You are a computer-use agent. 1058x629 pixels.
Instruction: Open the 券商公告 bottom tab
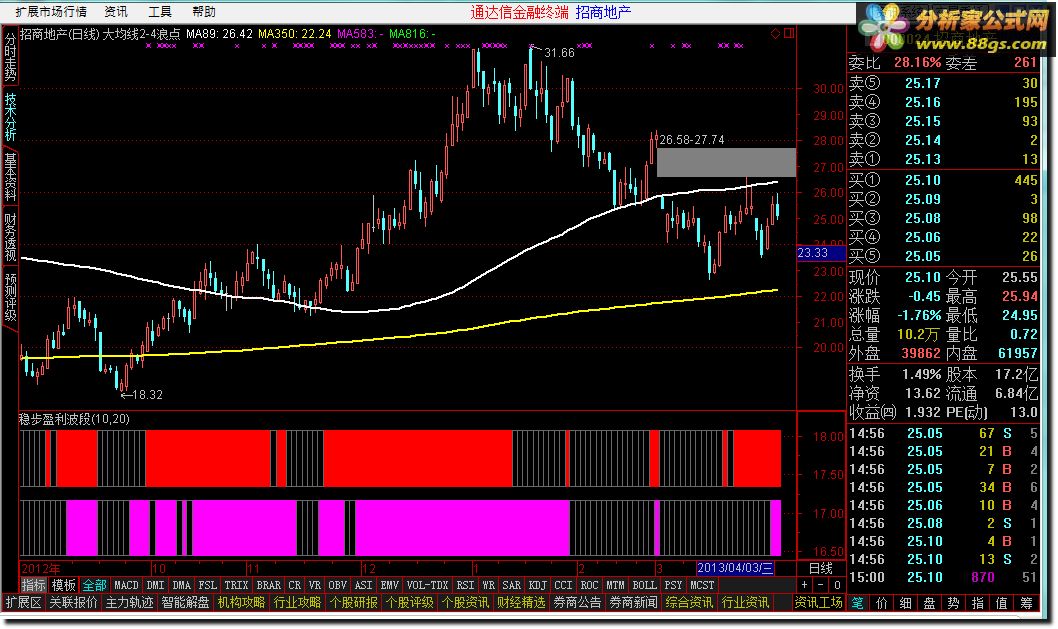(x=578, y=602)
